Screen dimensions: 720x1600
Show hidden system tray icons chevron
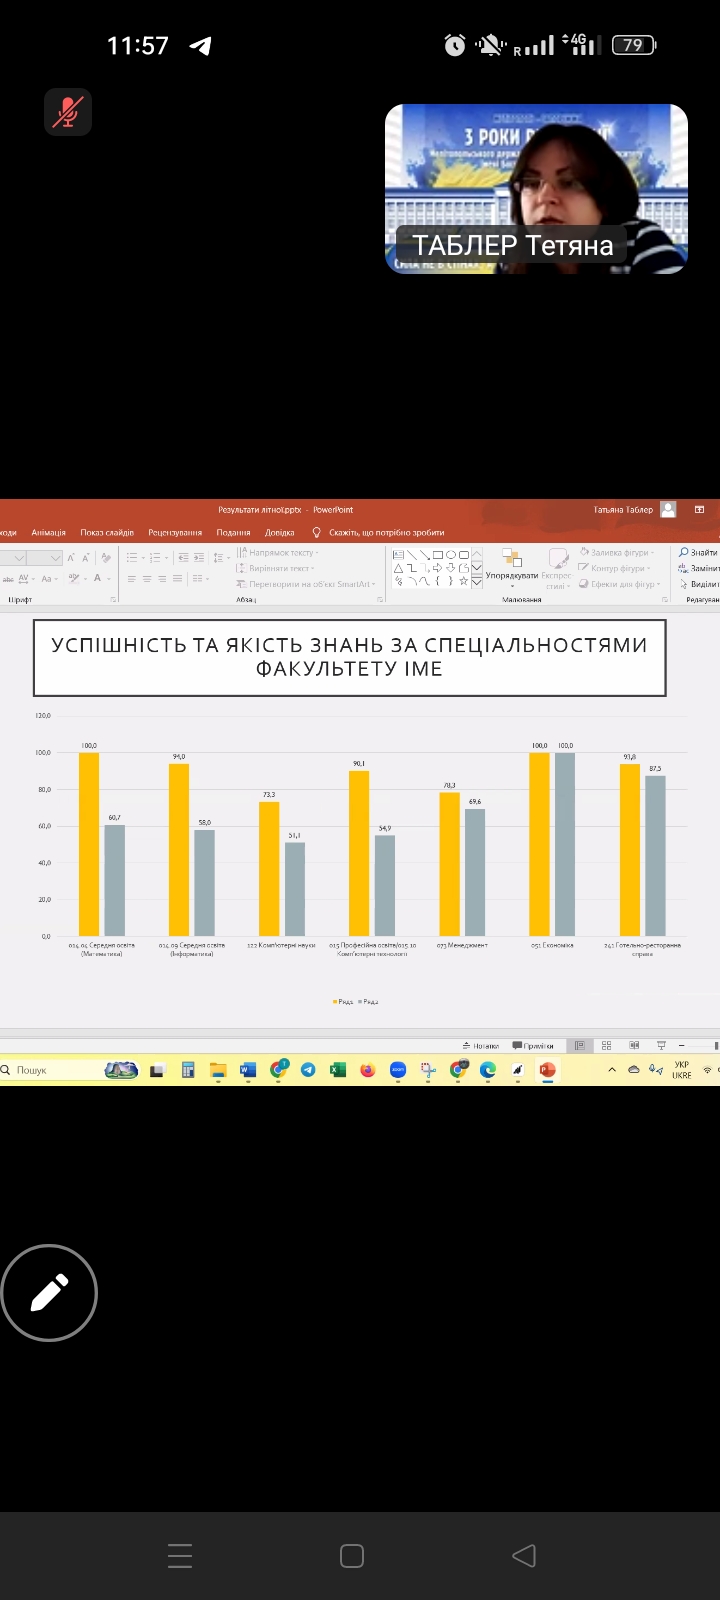(612, 1070)
